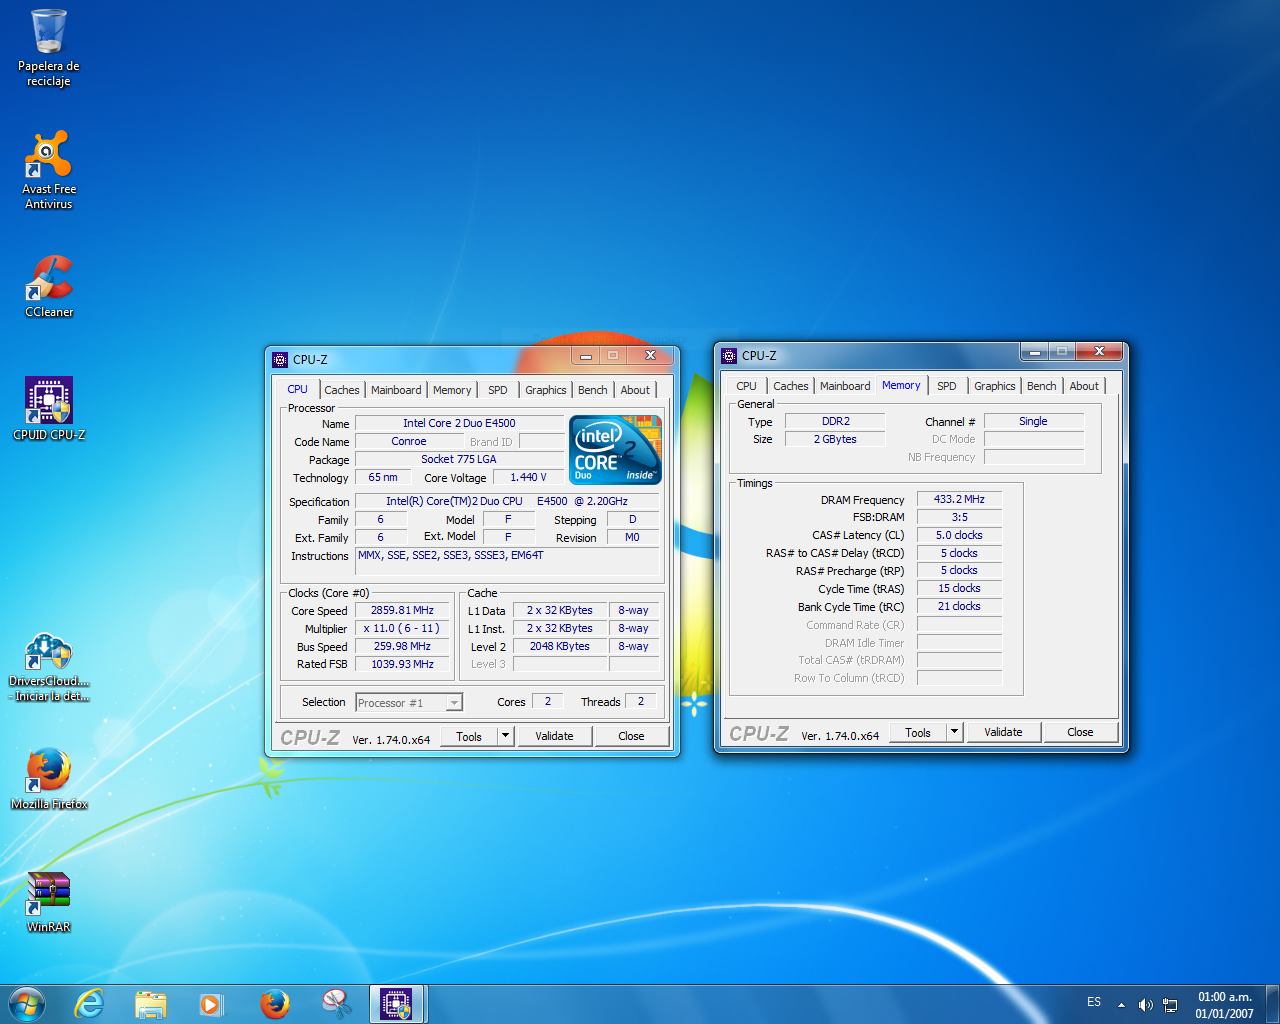The height and width of the screenshot is (1024, 1280).
Task: Launch Internet Explorer from taskbar
Action: click(x=90, y=1004)
